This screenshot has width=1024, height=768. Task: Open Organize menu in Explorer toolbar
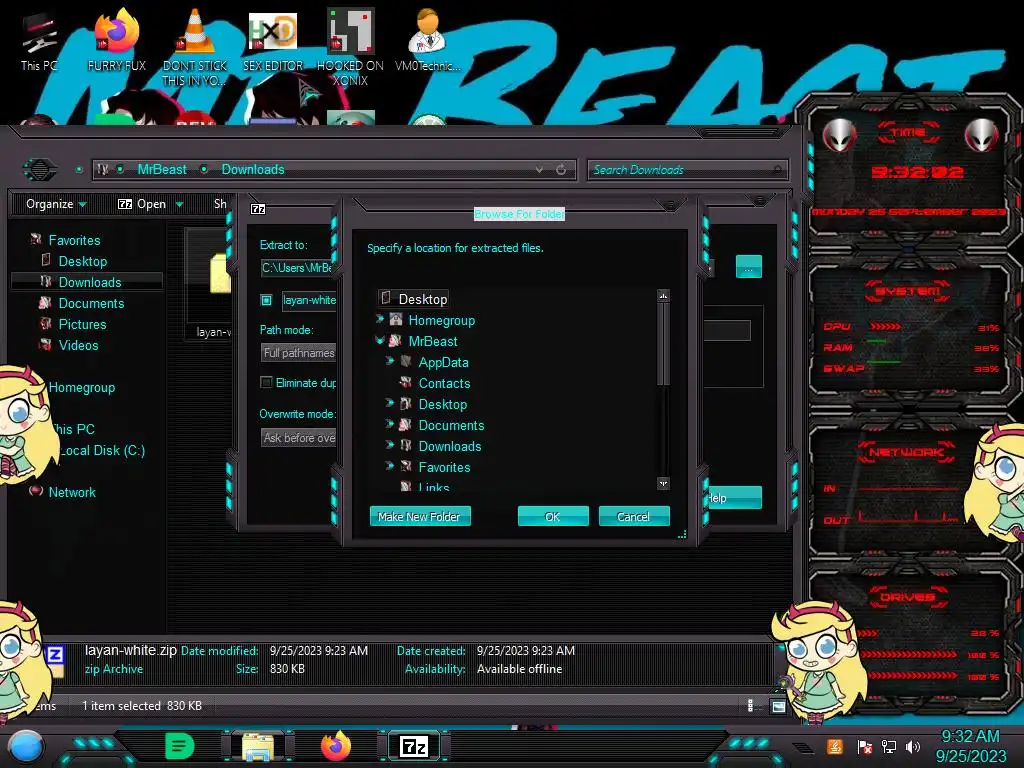(56, 204)
